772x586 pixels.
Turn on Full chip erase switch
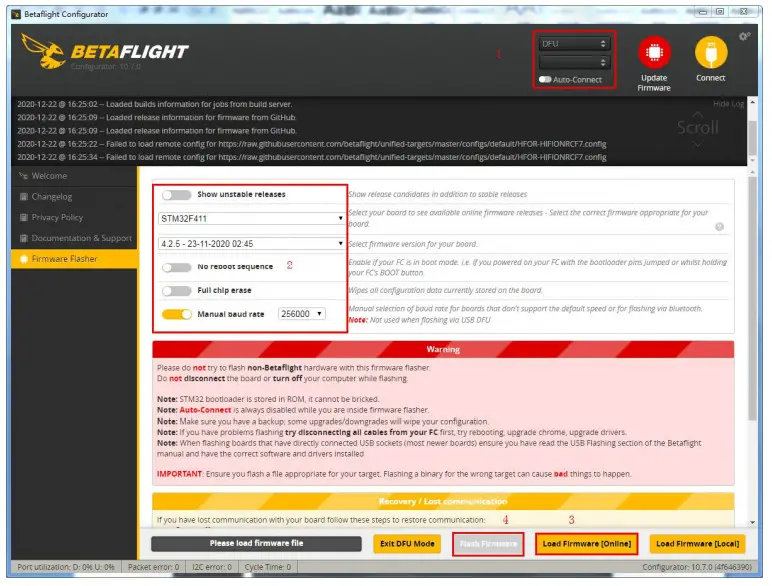(x=176, y=291)
